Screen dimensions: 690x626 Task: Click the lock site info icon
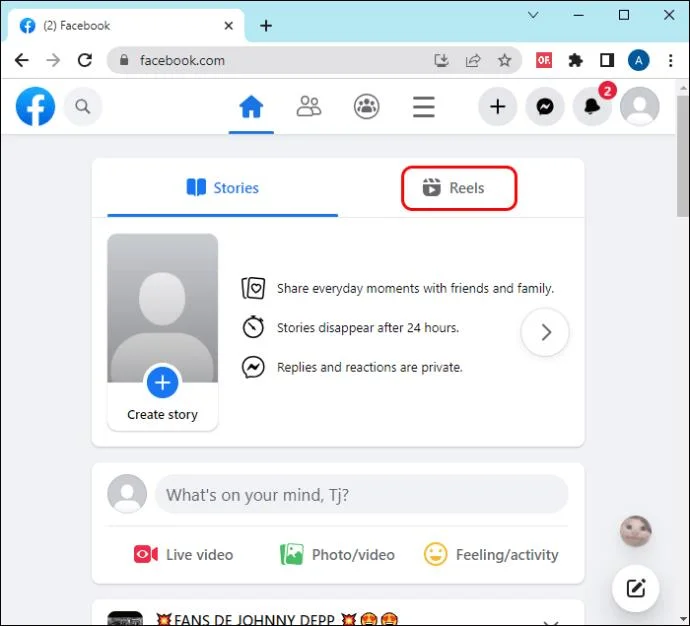pos(124,60)
